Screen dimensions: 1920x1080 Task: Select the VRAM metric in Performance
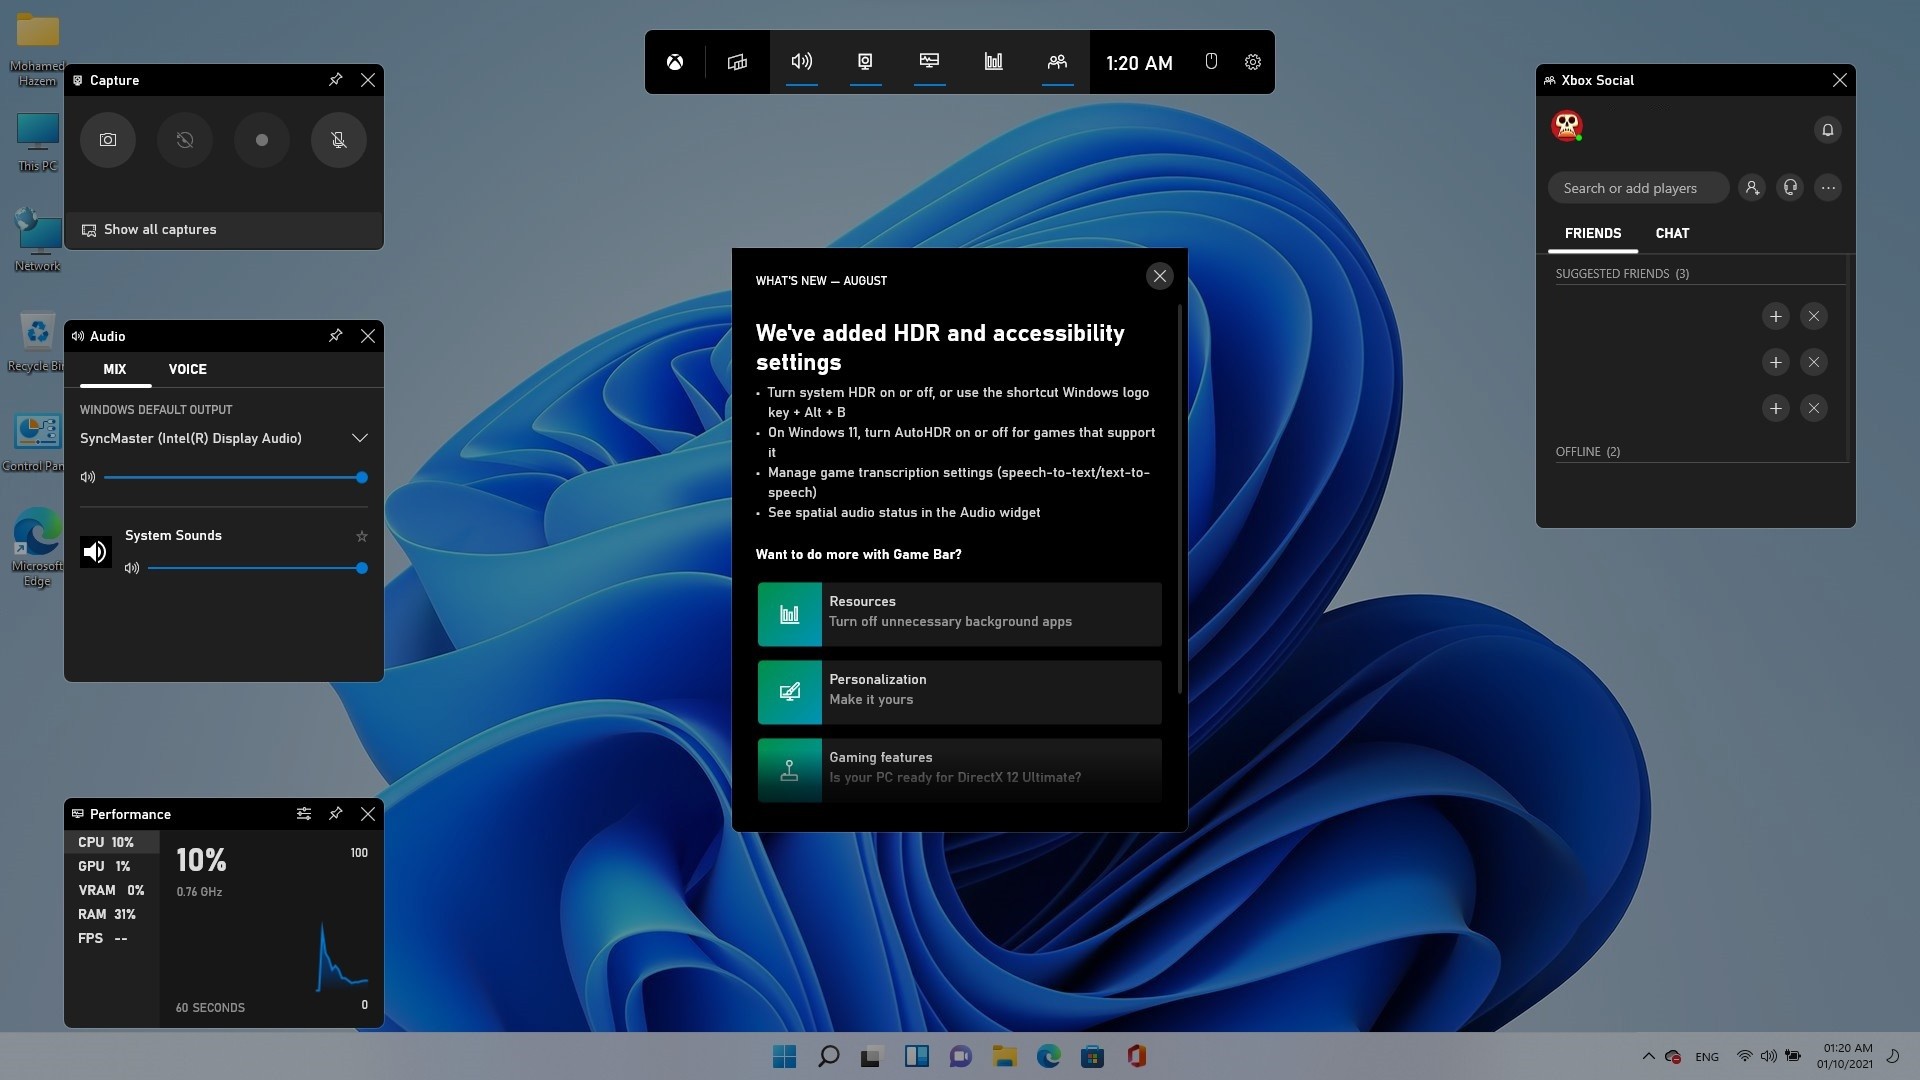click(x=111, y=890)
